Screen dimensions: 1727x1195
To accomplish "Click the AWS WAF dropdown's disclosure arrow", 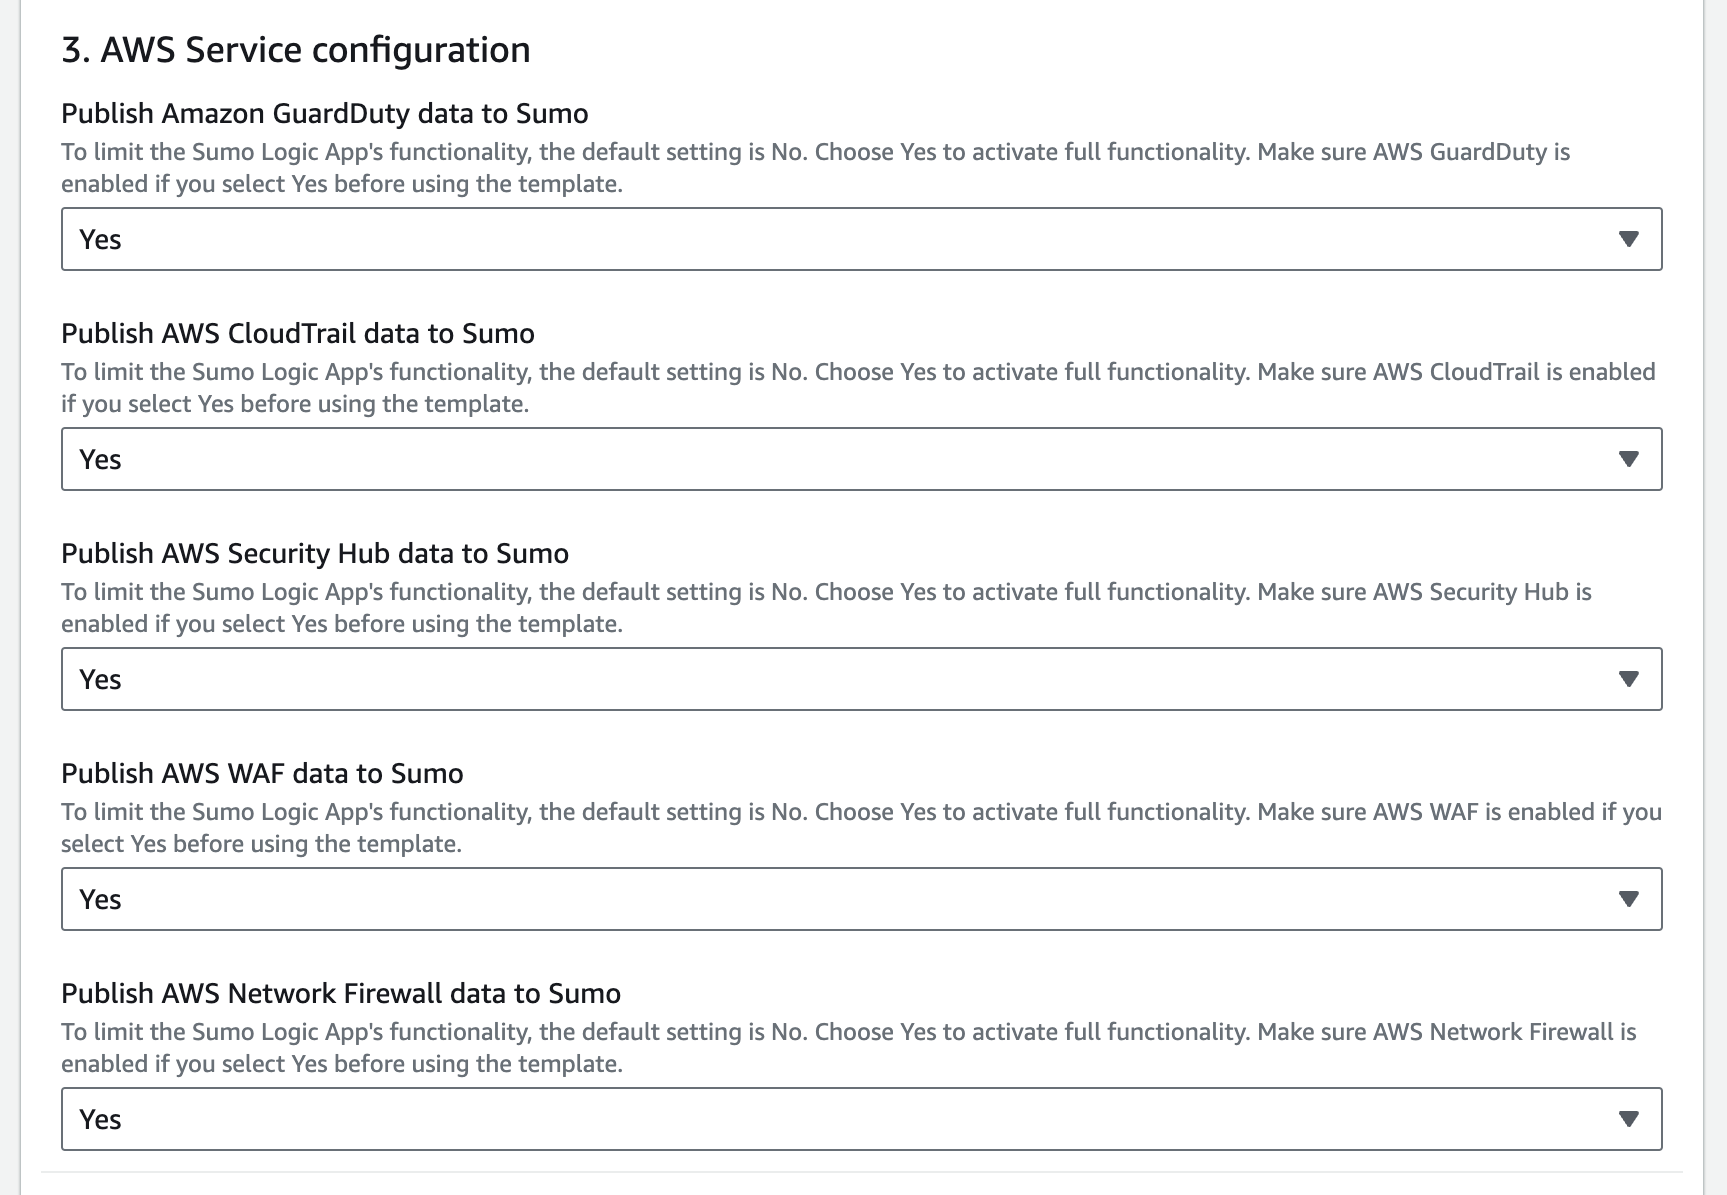I will (x=1629, y=899).
